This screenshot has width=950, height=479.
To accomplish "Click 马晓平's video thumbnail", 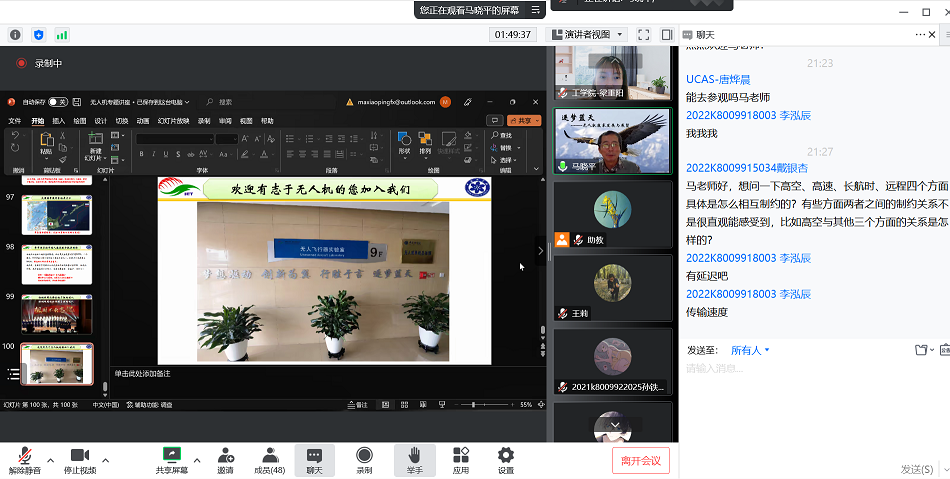I will tap(612, 141).
